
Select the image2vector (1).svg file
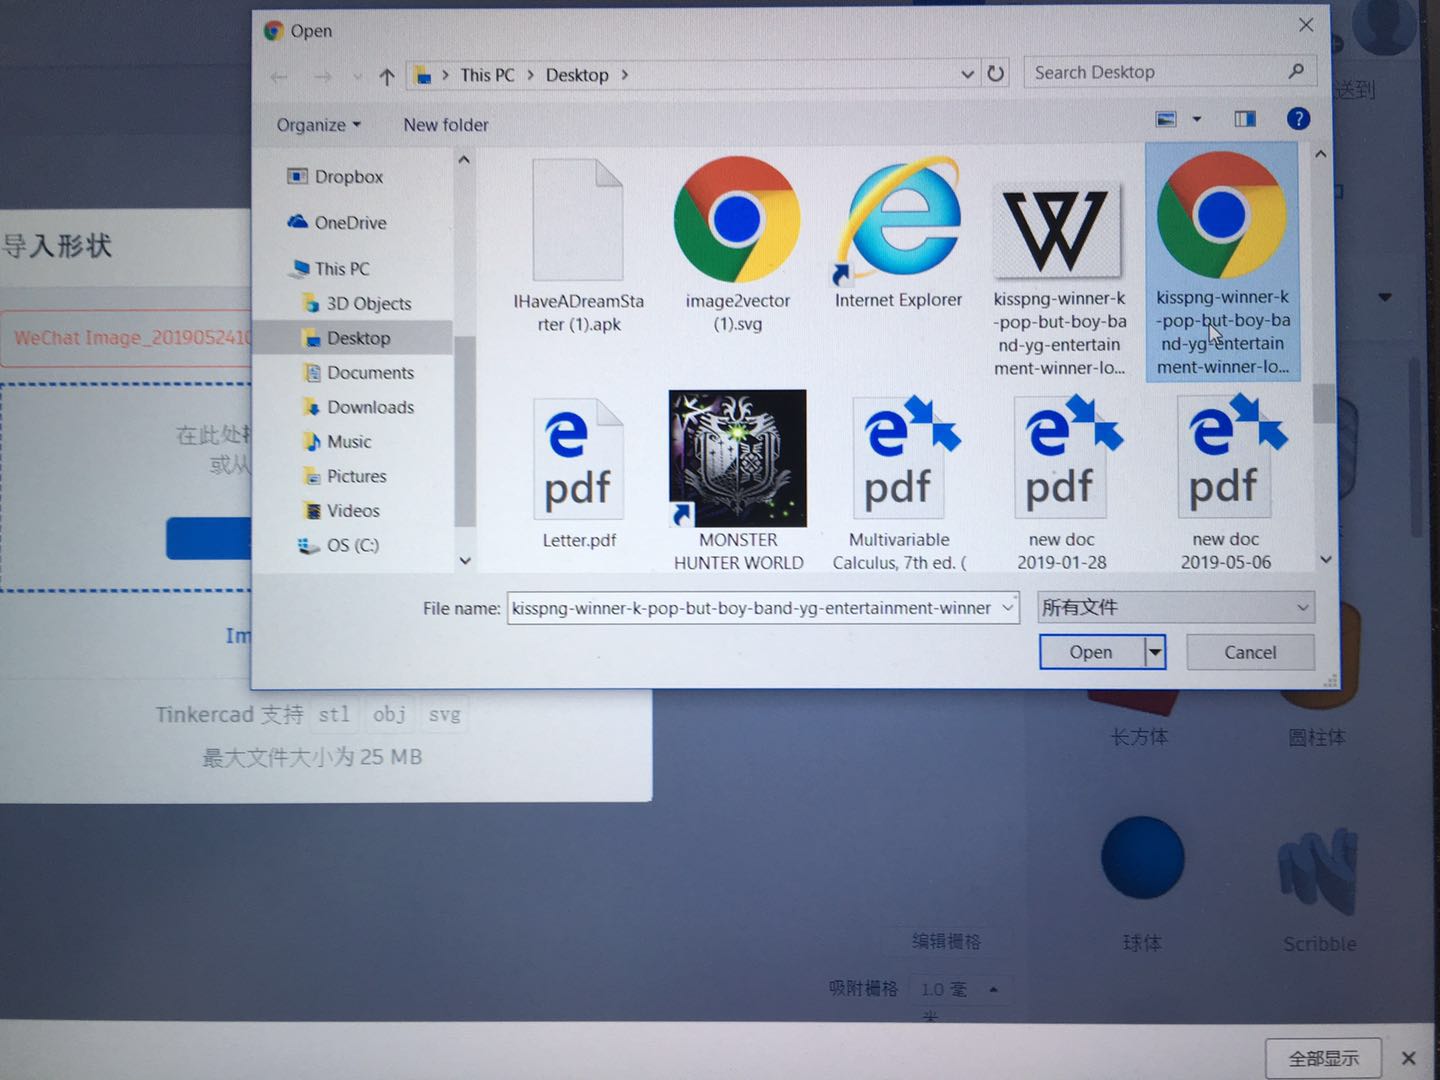(x=737, y=245)
